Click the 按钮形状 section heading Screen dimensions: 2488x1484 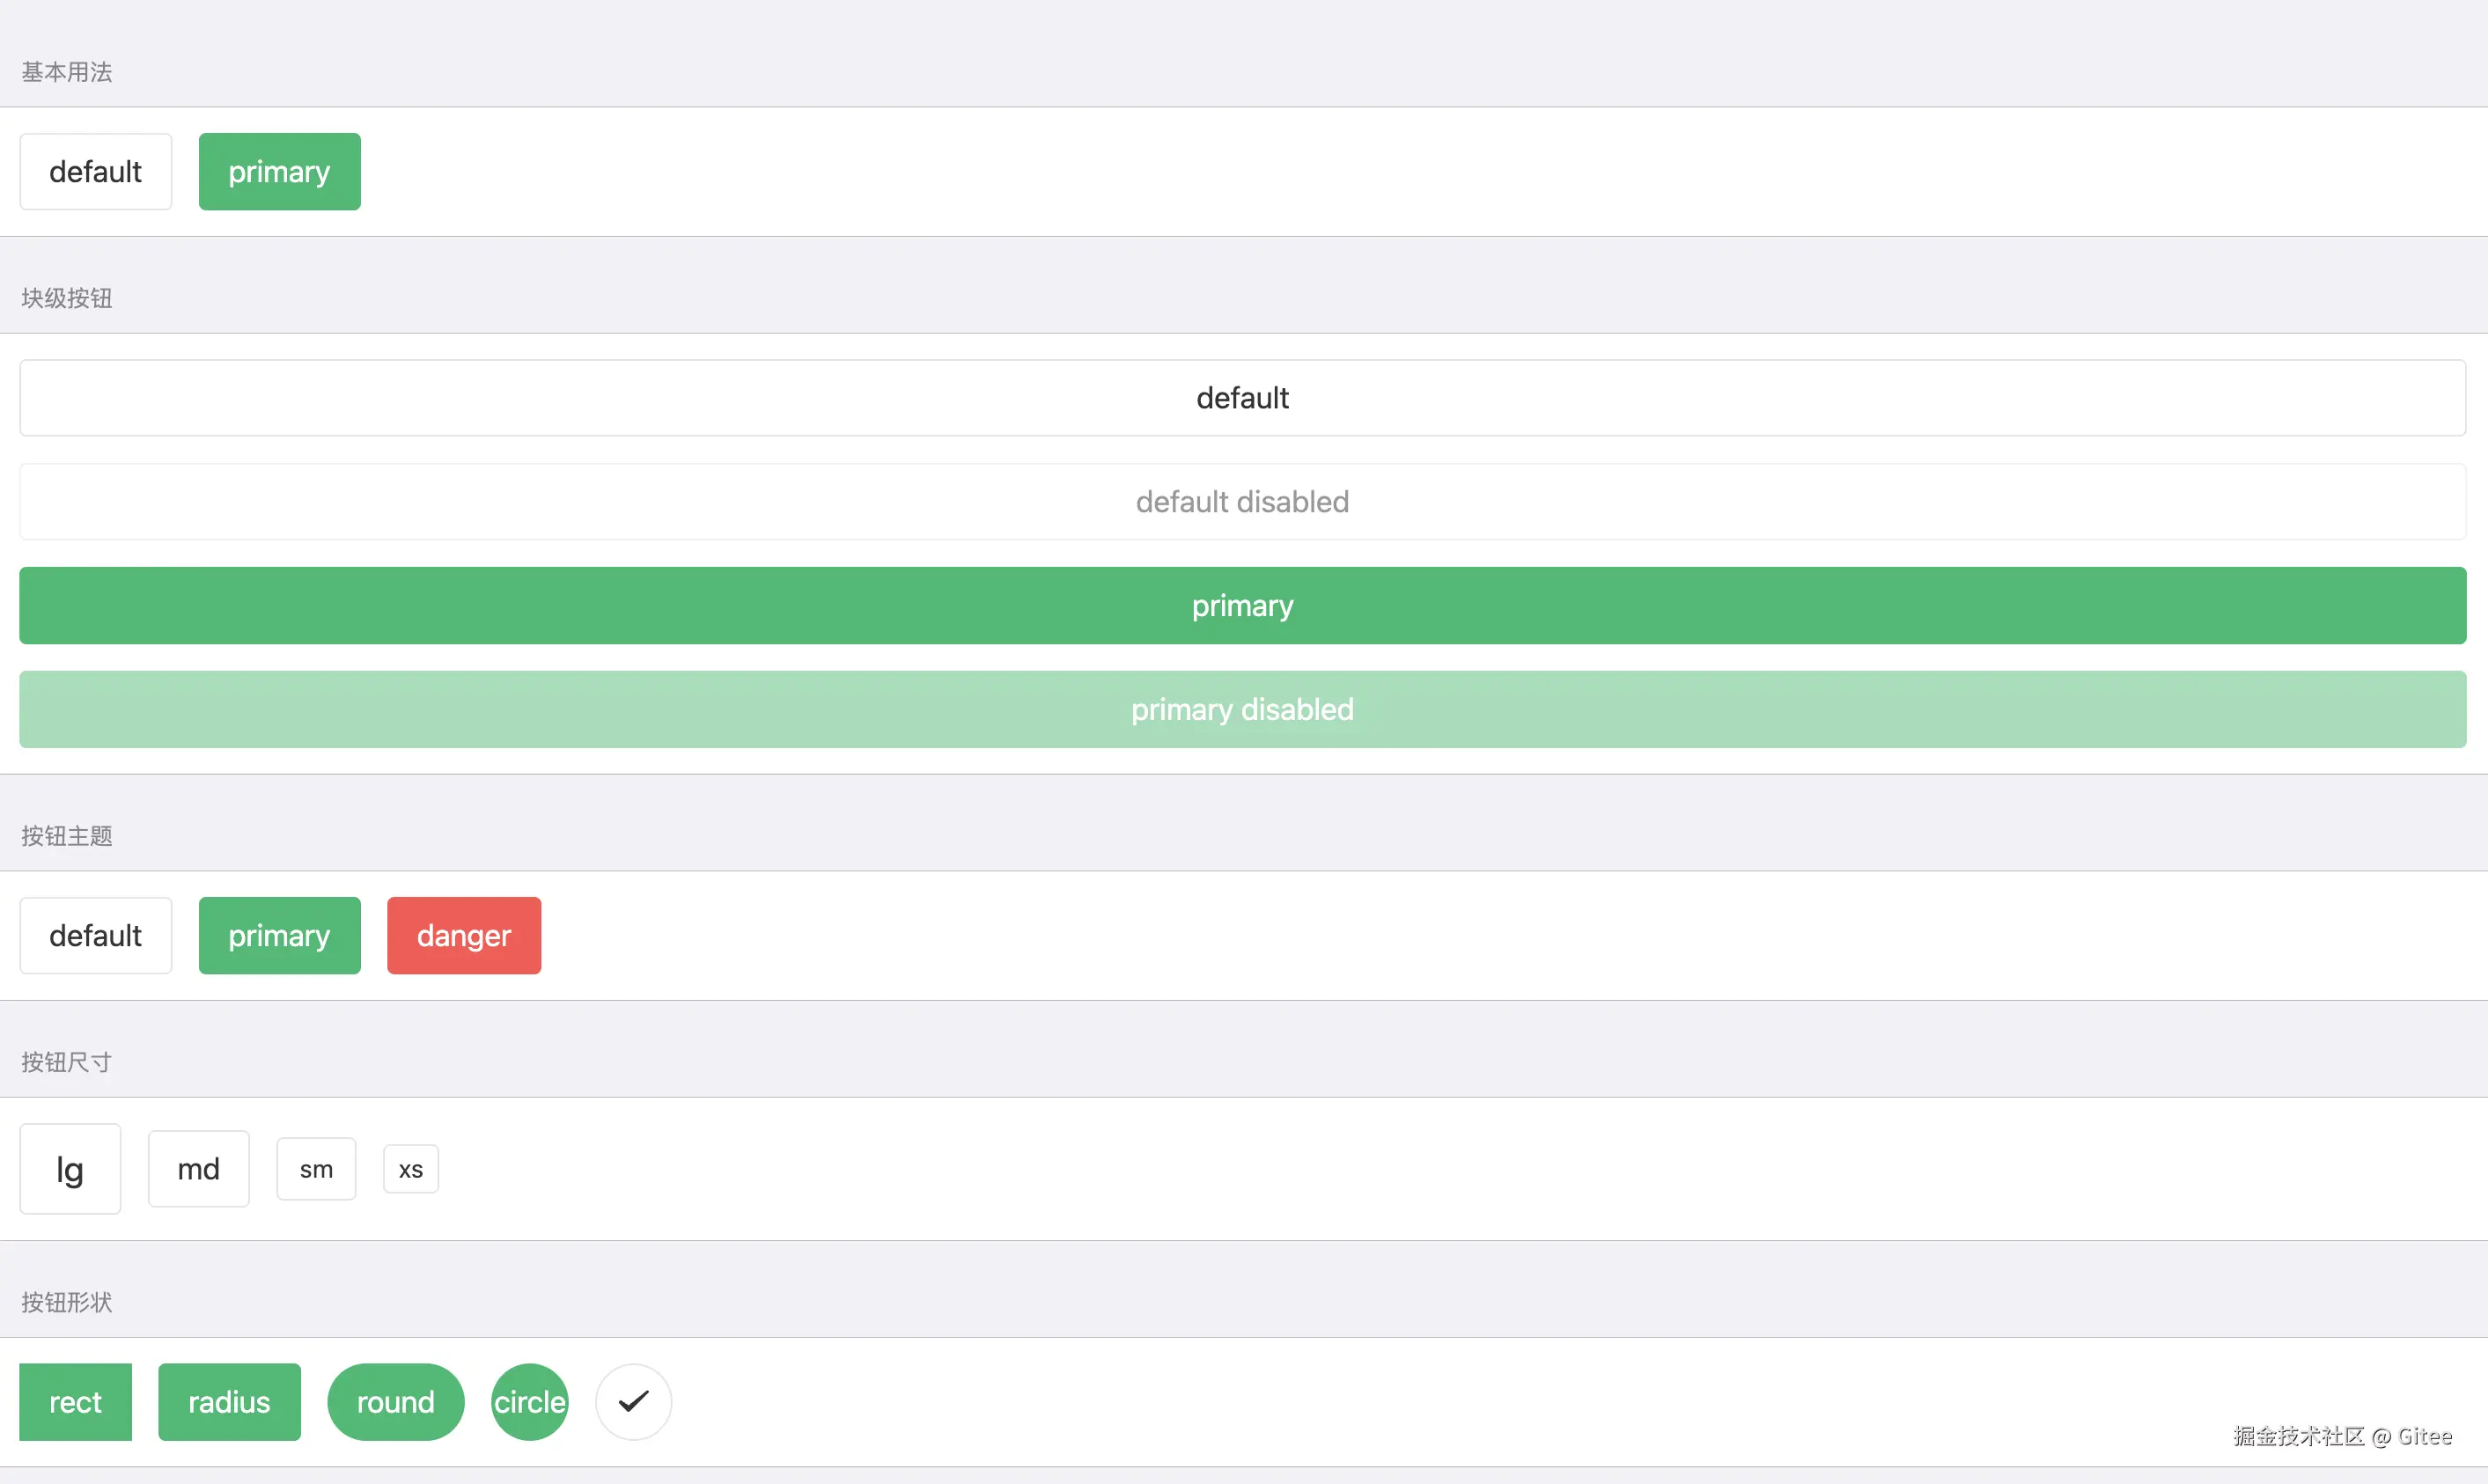pos(66,1301)
